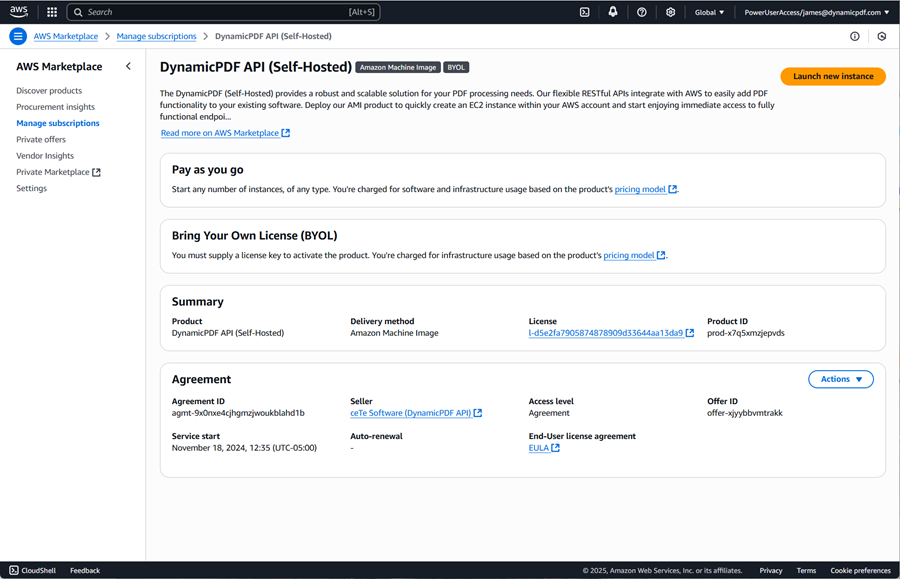Go to Manage subscriptions breadcrumb
Viewport: 900px width, 579px height.
(x=156, y=36)
